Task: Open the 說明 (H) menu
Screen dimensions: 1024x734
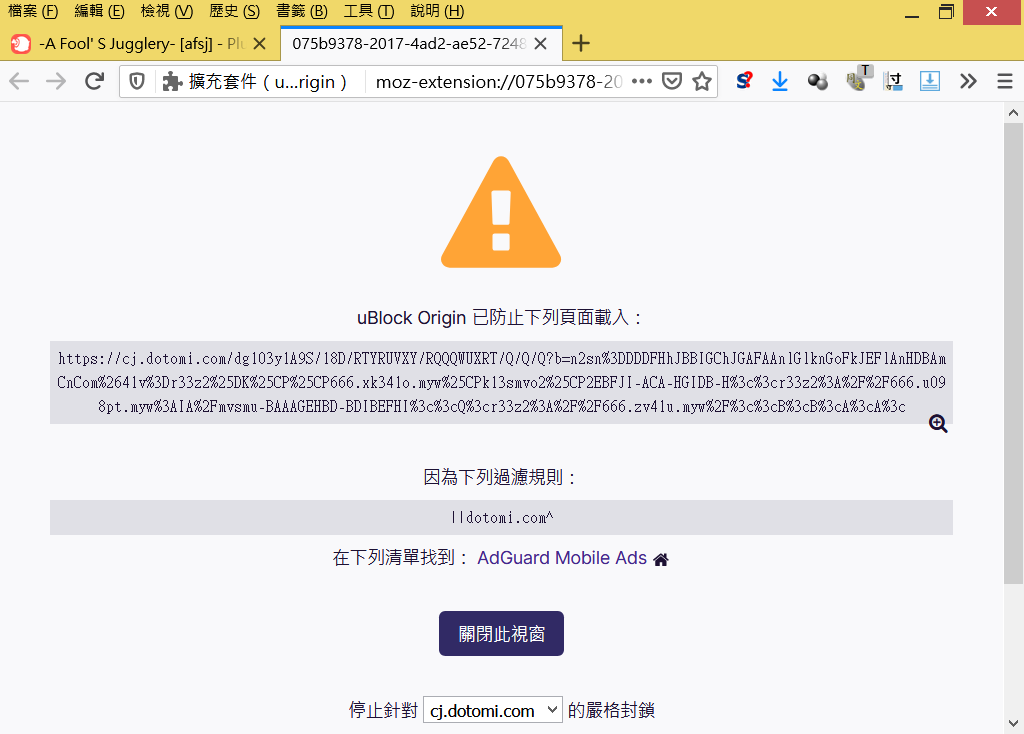Action: [x=437, y=11]
